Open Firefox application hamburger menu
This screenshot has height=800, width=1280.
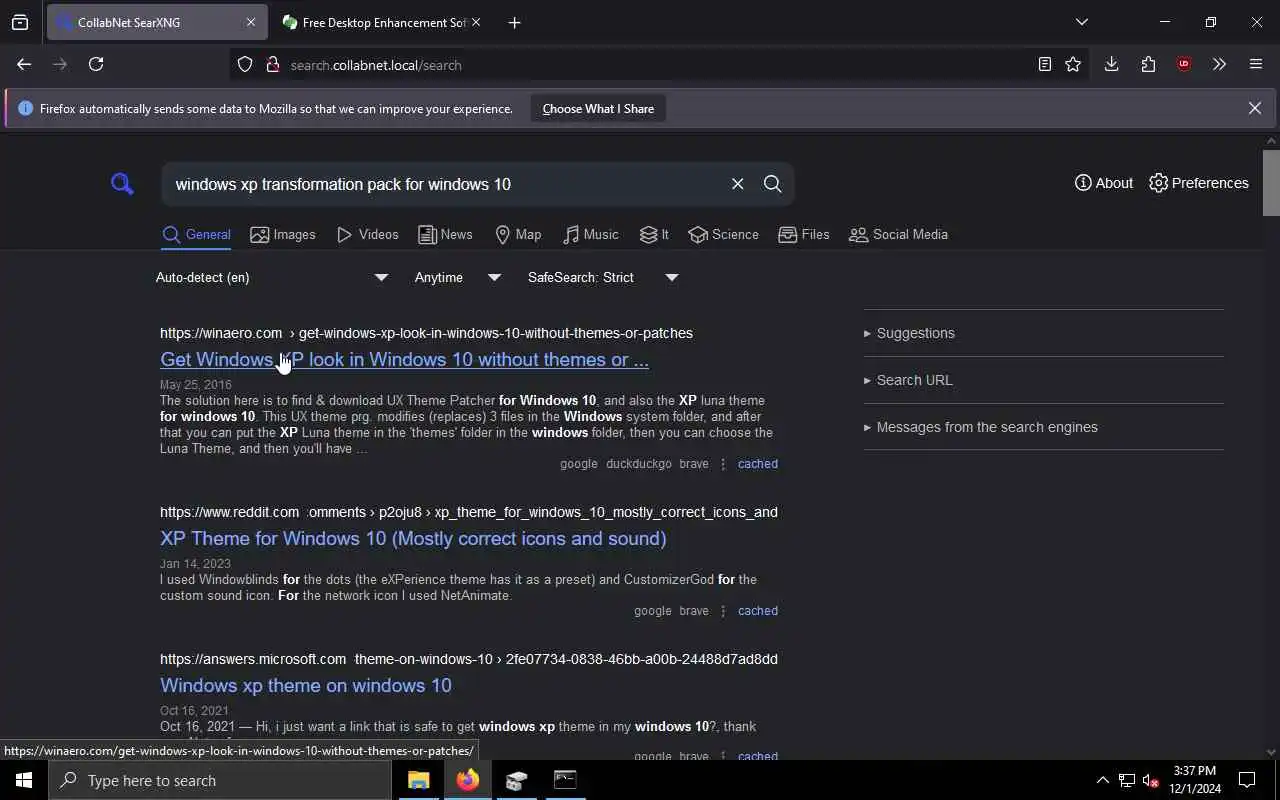[1256, 64]
